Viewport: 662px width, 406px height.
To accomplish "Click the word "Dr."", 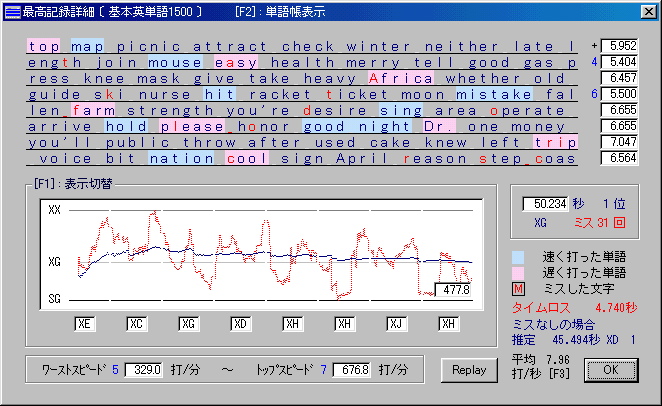I will pos(439,127).
